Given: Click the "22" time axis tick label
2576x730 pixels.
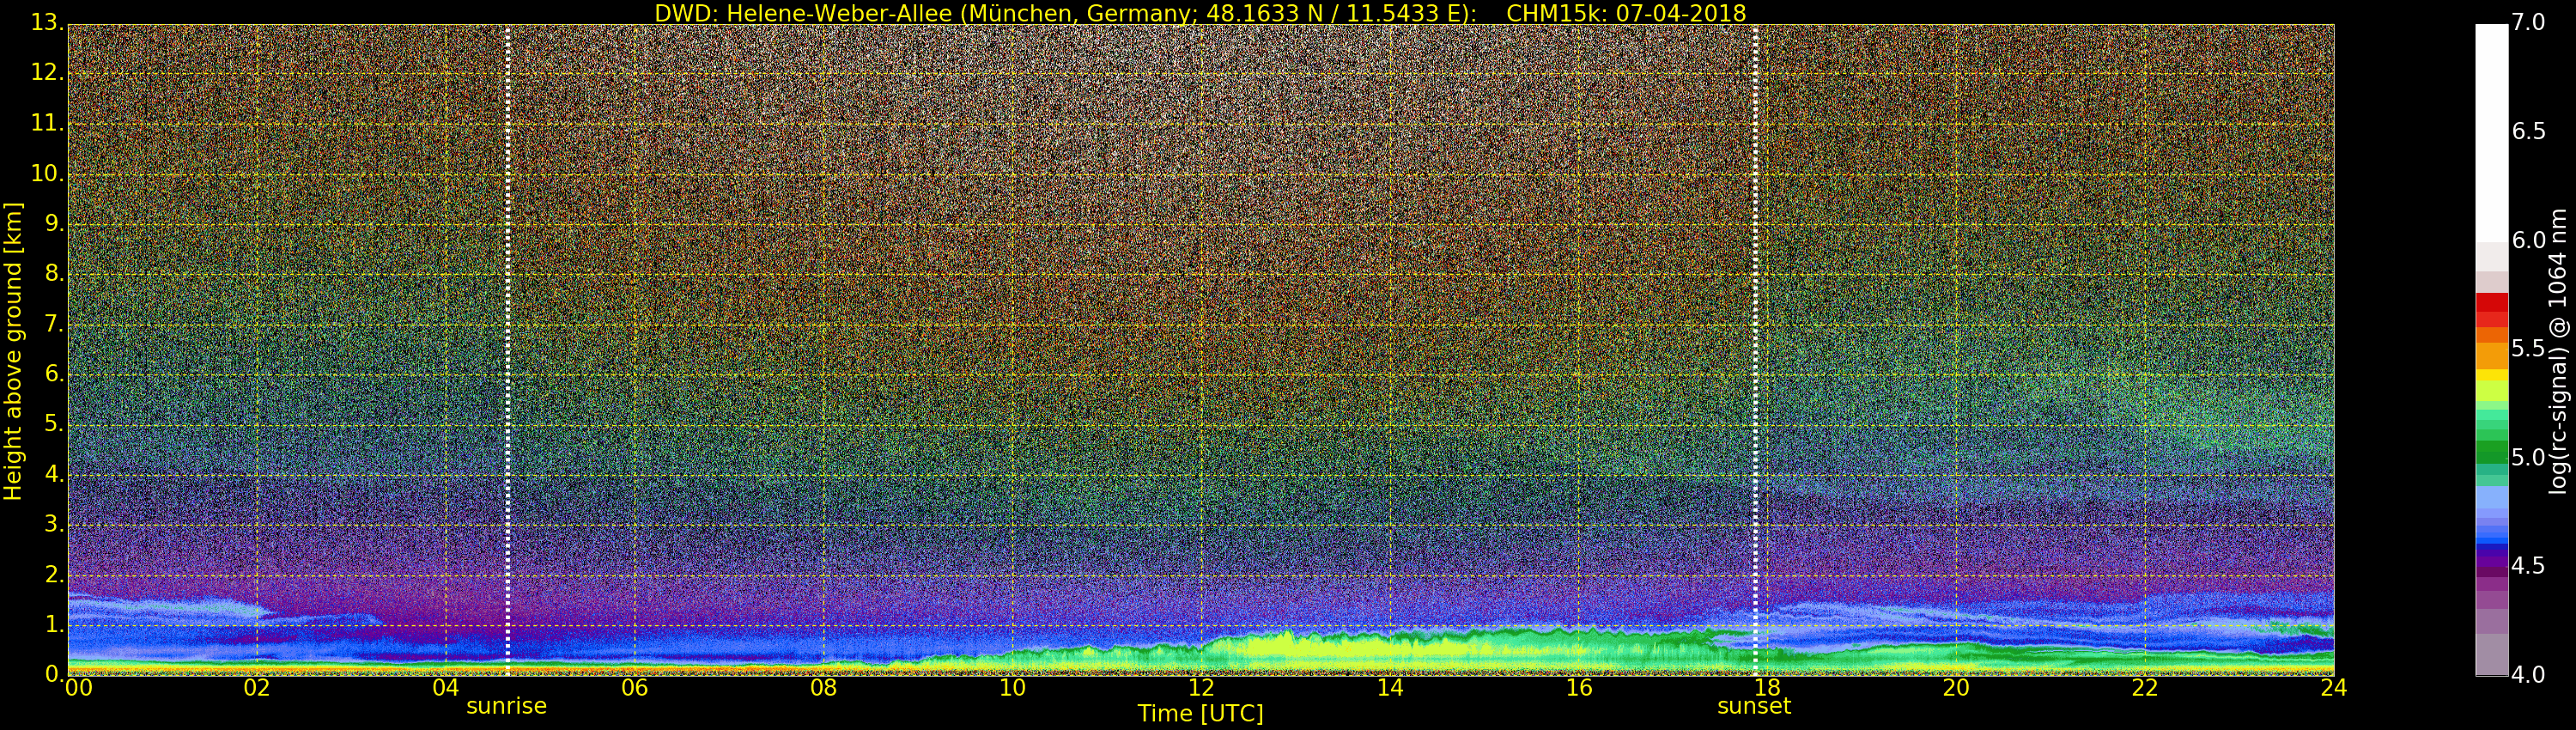Looking at the screenshot, I should point(2145,687).
